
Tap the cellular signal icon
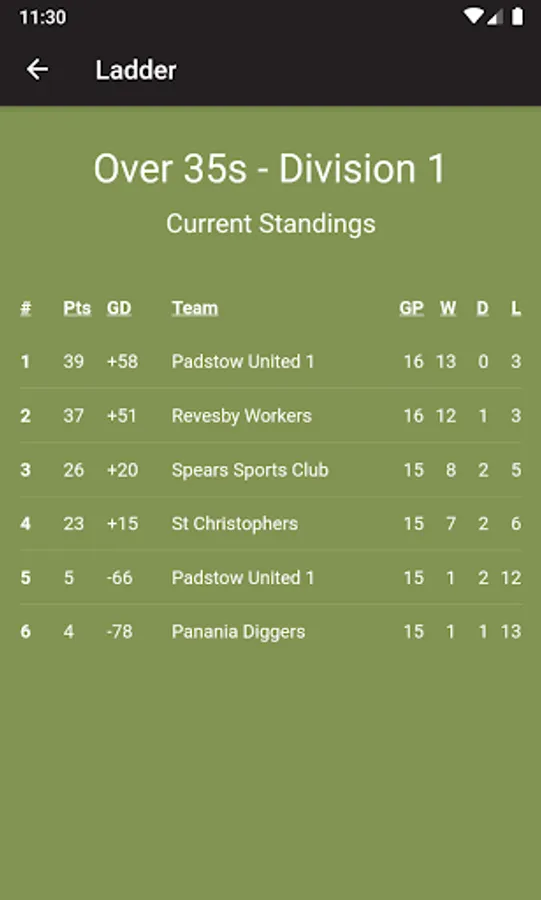[495, 17]
